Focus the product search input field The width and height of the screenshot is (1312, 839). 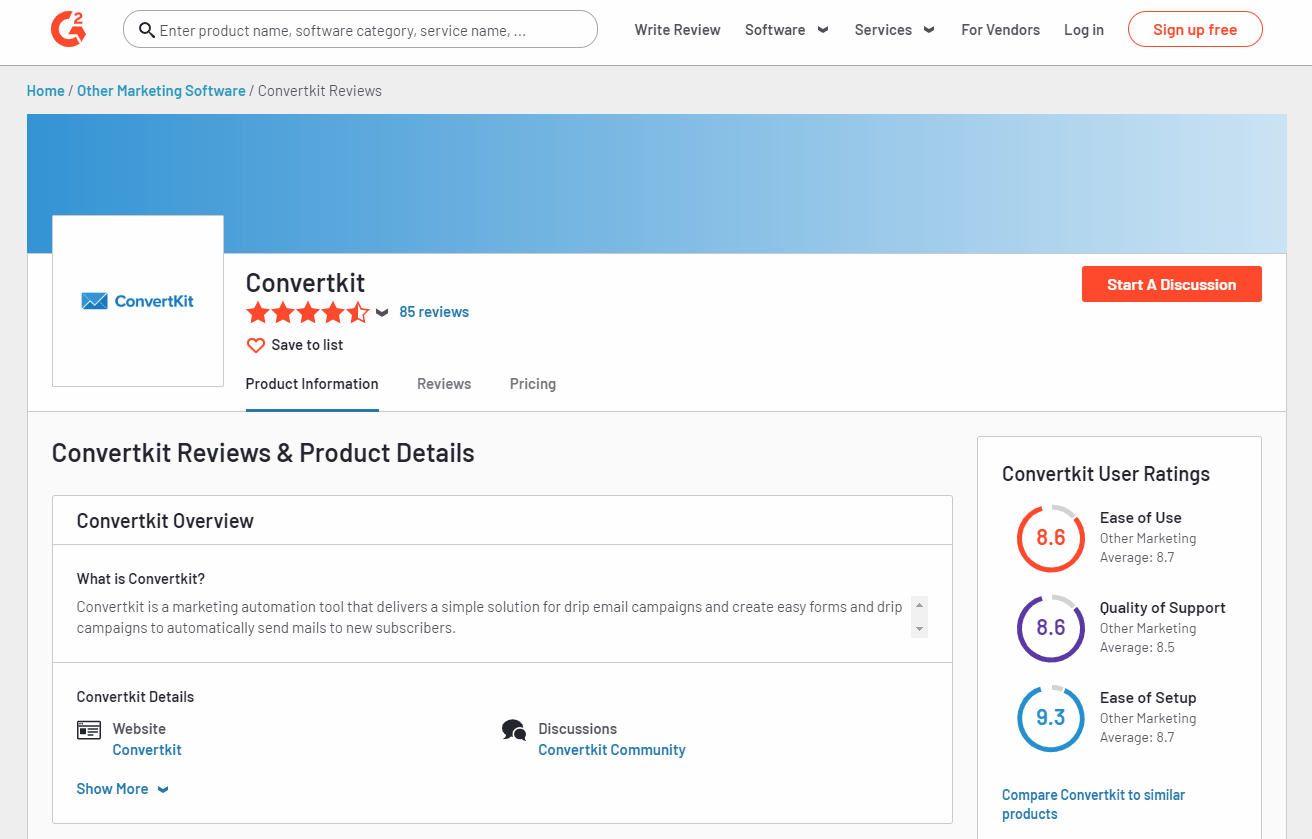click(x=360, y=30)
